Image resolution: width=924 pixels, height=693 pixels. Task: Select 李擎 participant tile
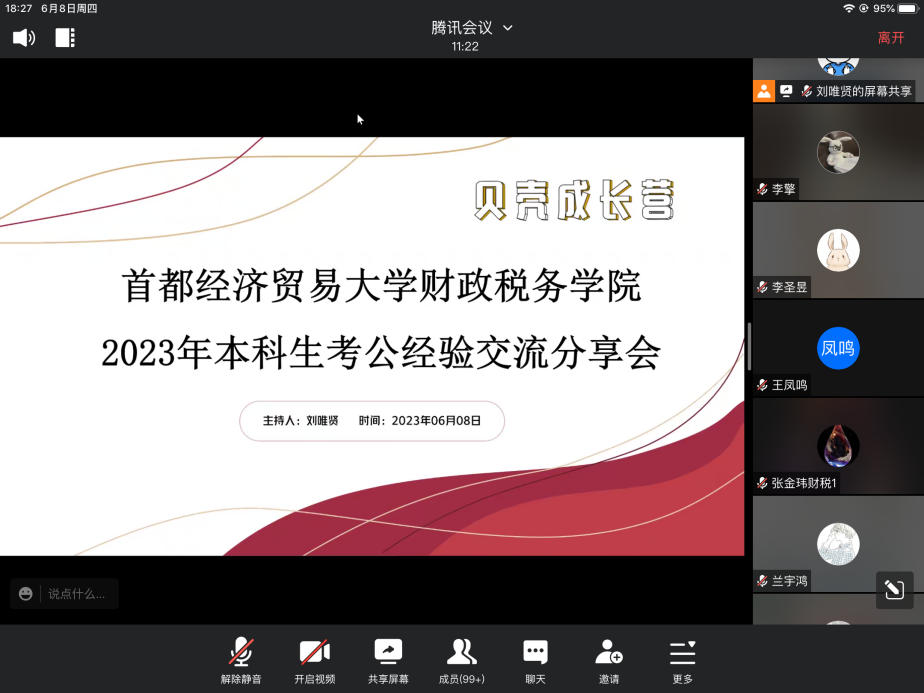tap(838, 152)
